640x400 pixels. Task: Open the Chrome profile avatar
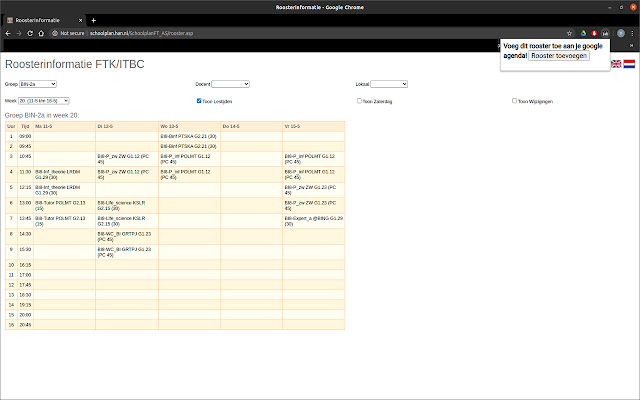pos(621,33)
